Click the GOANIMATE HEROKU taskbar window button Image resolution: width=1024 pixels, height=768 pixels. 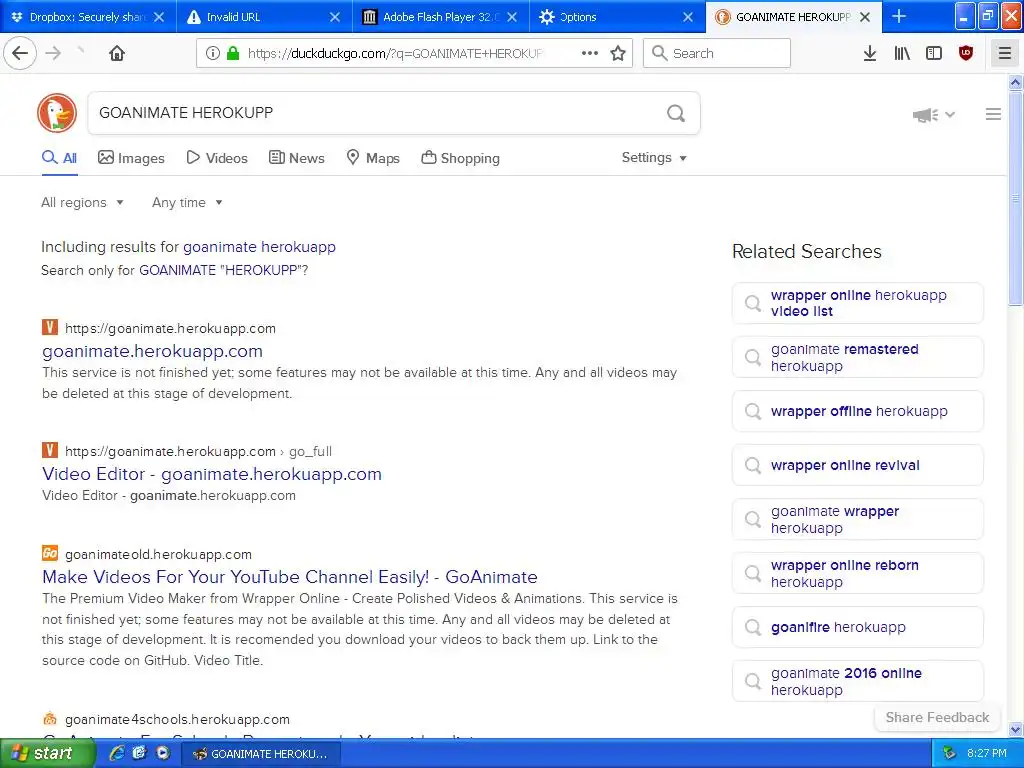(260, 754)
